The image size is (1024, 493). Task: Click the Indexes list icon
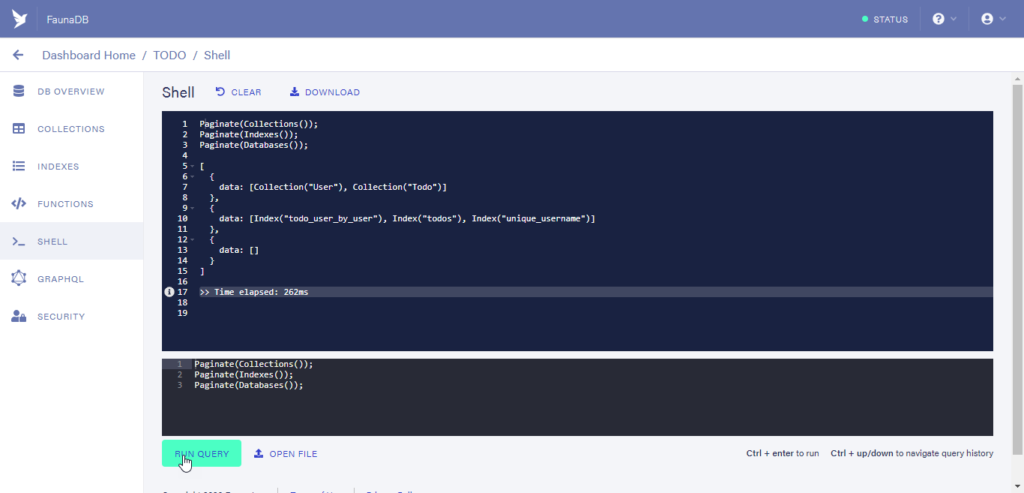[19, 167]
